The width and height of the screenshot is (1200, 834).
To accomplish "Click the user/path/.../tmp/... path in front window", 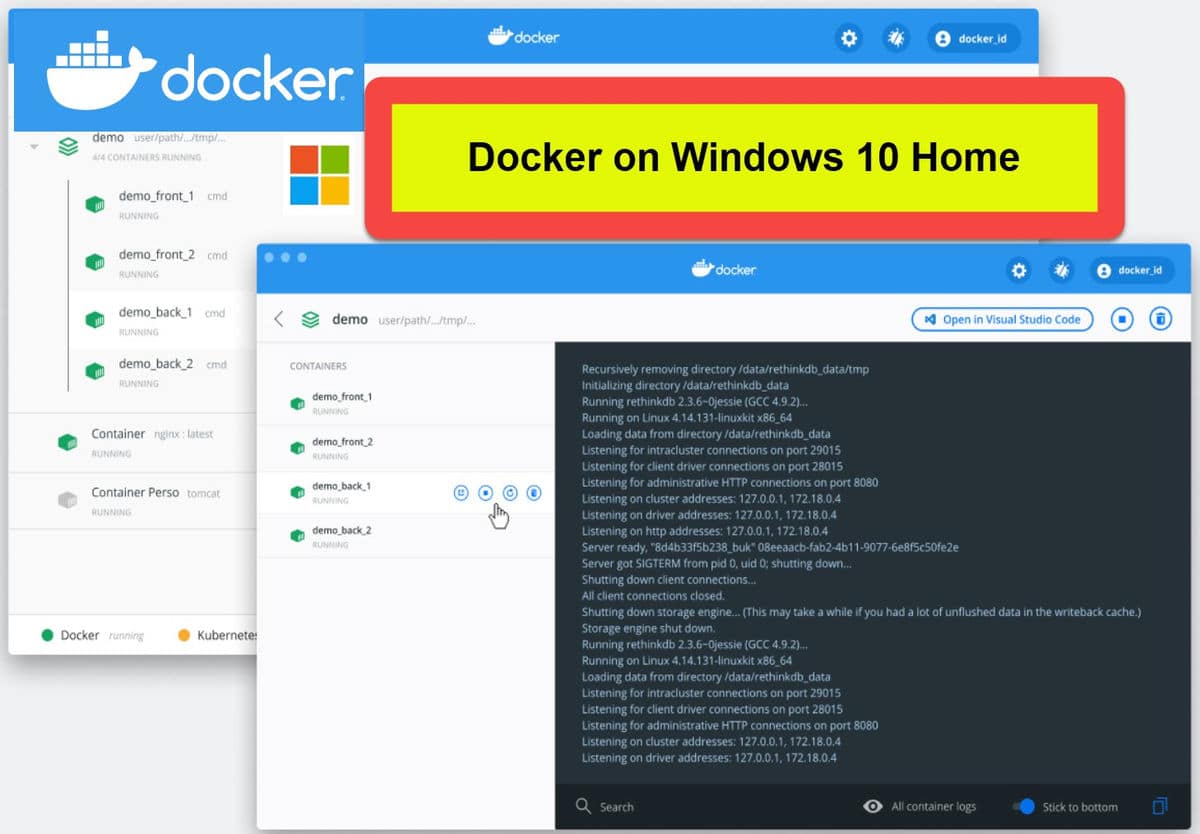I will coord(427,321).
